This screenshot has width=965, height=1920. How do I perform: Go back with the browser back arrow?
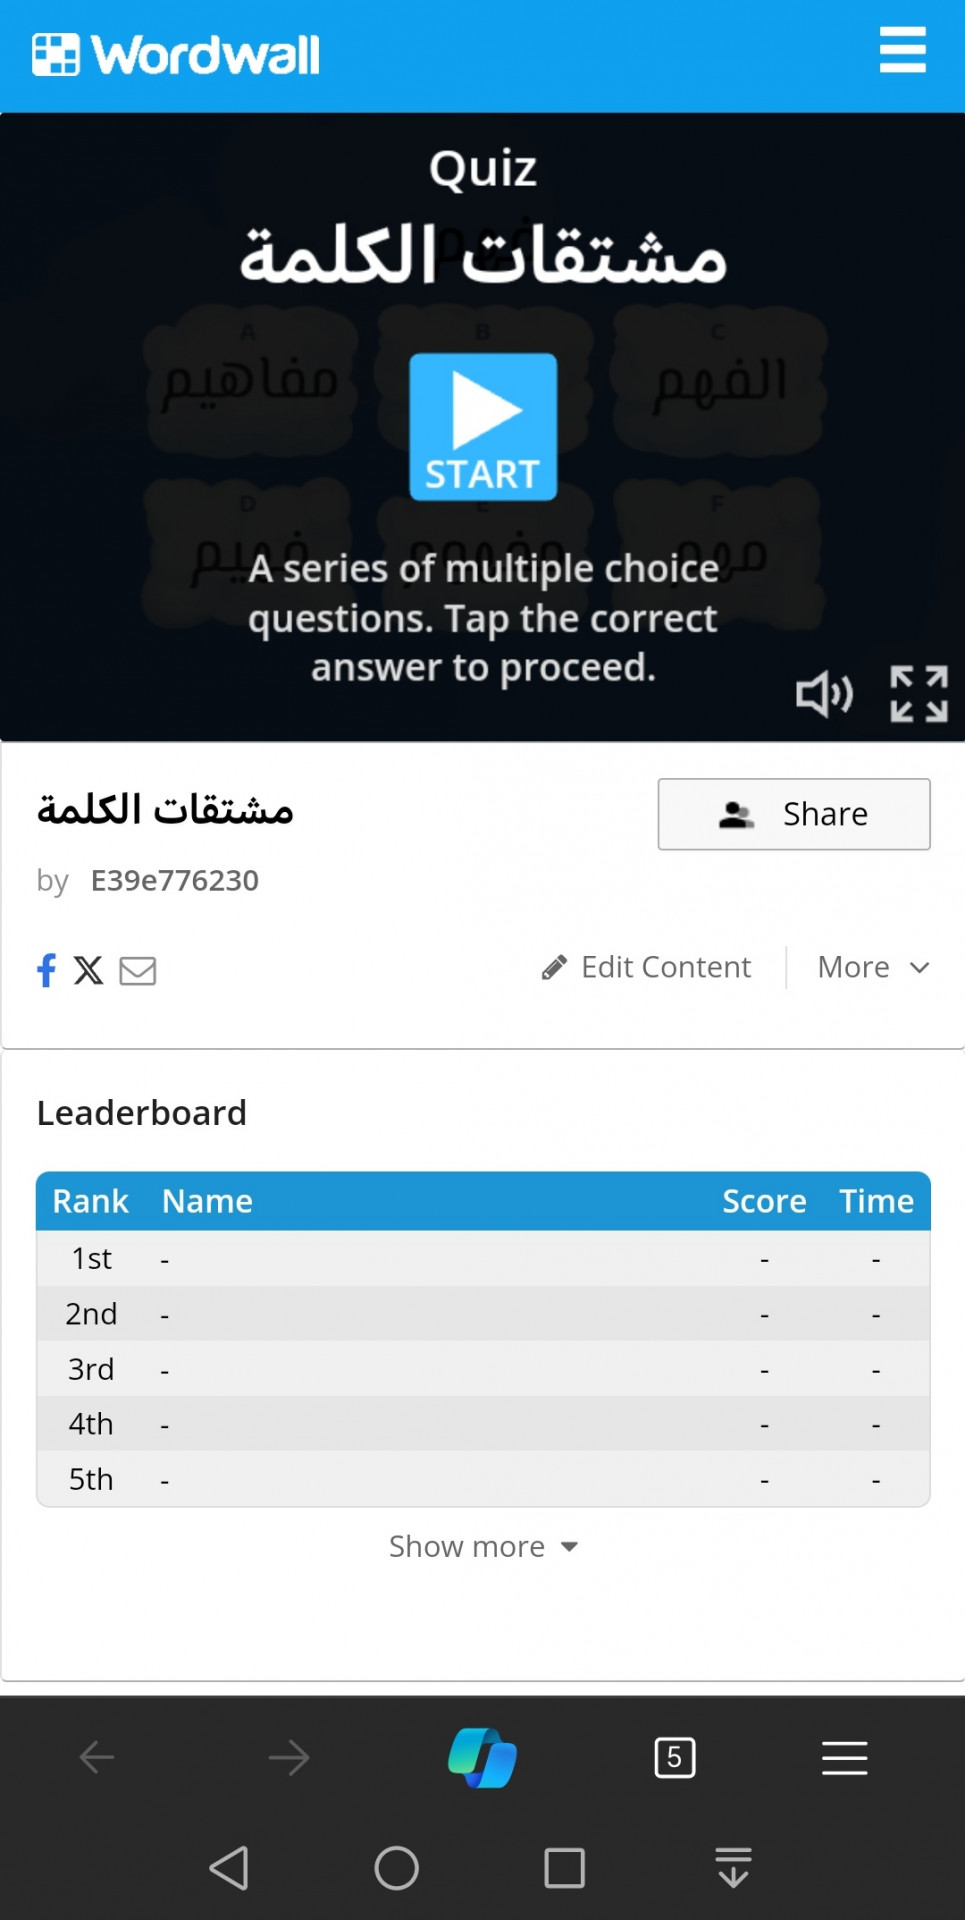[97, 1757]
